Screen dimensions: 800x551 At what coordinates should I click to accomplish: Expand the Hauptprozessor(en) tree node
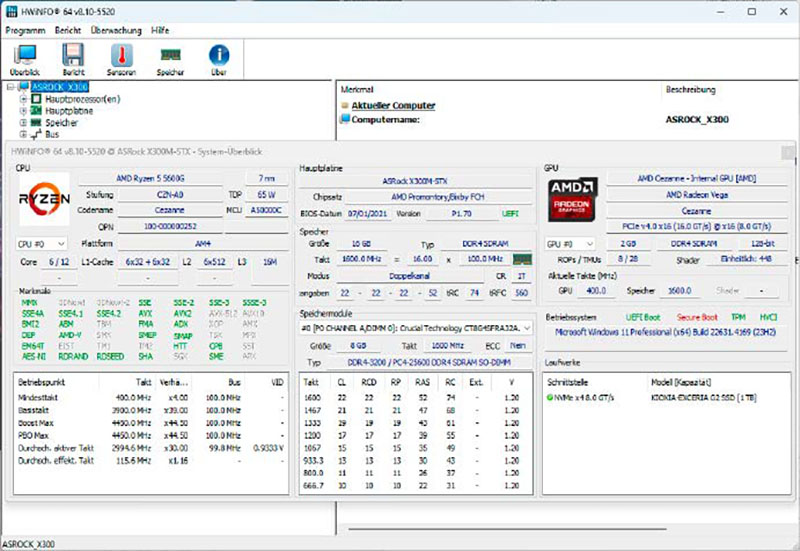point(24,99)
